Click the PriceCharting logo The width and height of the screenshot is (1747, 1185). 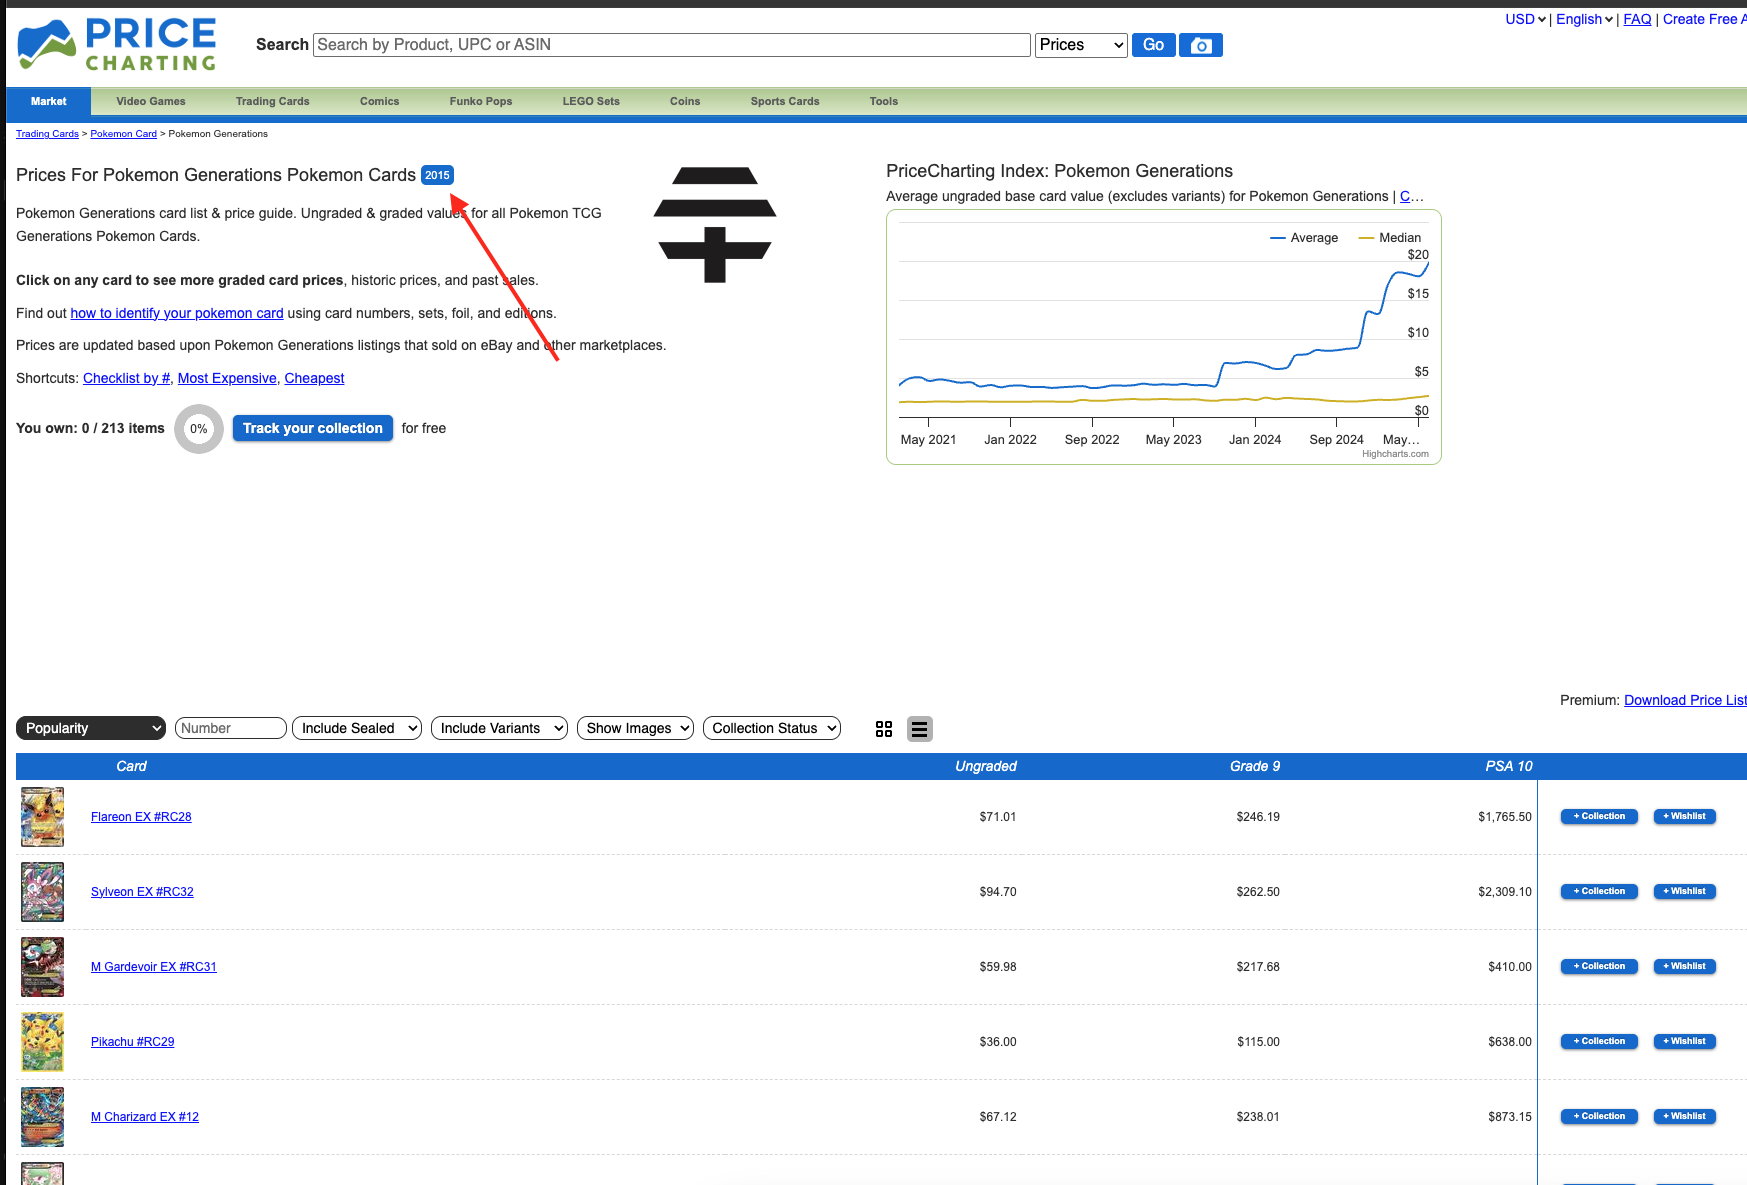coord(117,45)
